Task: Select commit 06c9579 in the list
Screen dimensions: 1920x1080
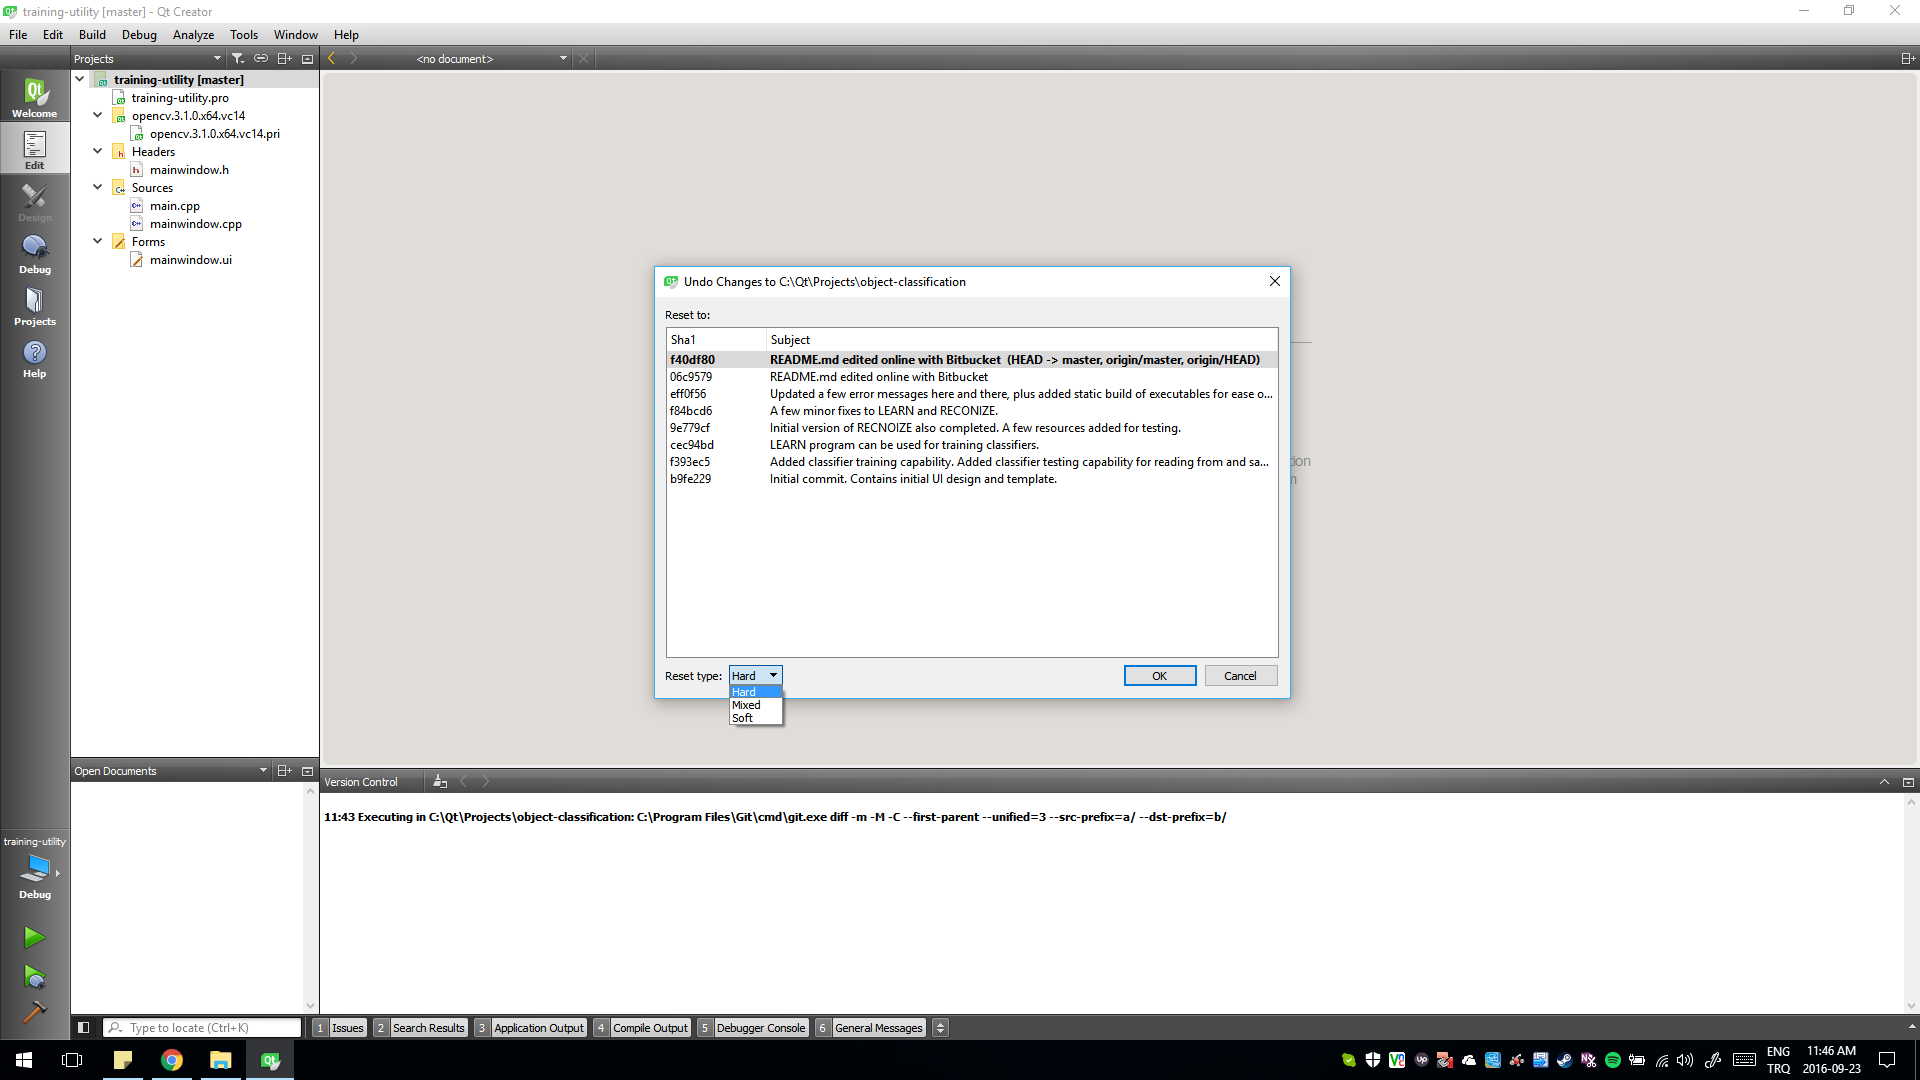Action: 972,377
